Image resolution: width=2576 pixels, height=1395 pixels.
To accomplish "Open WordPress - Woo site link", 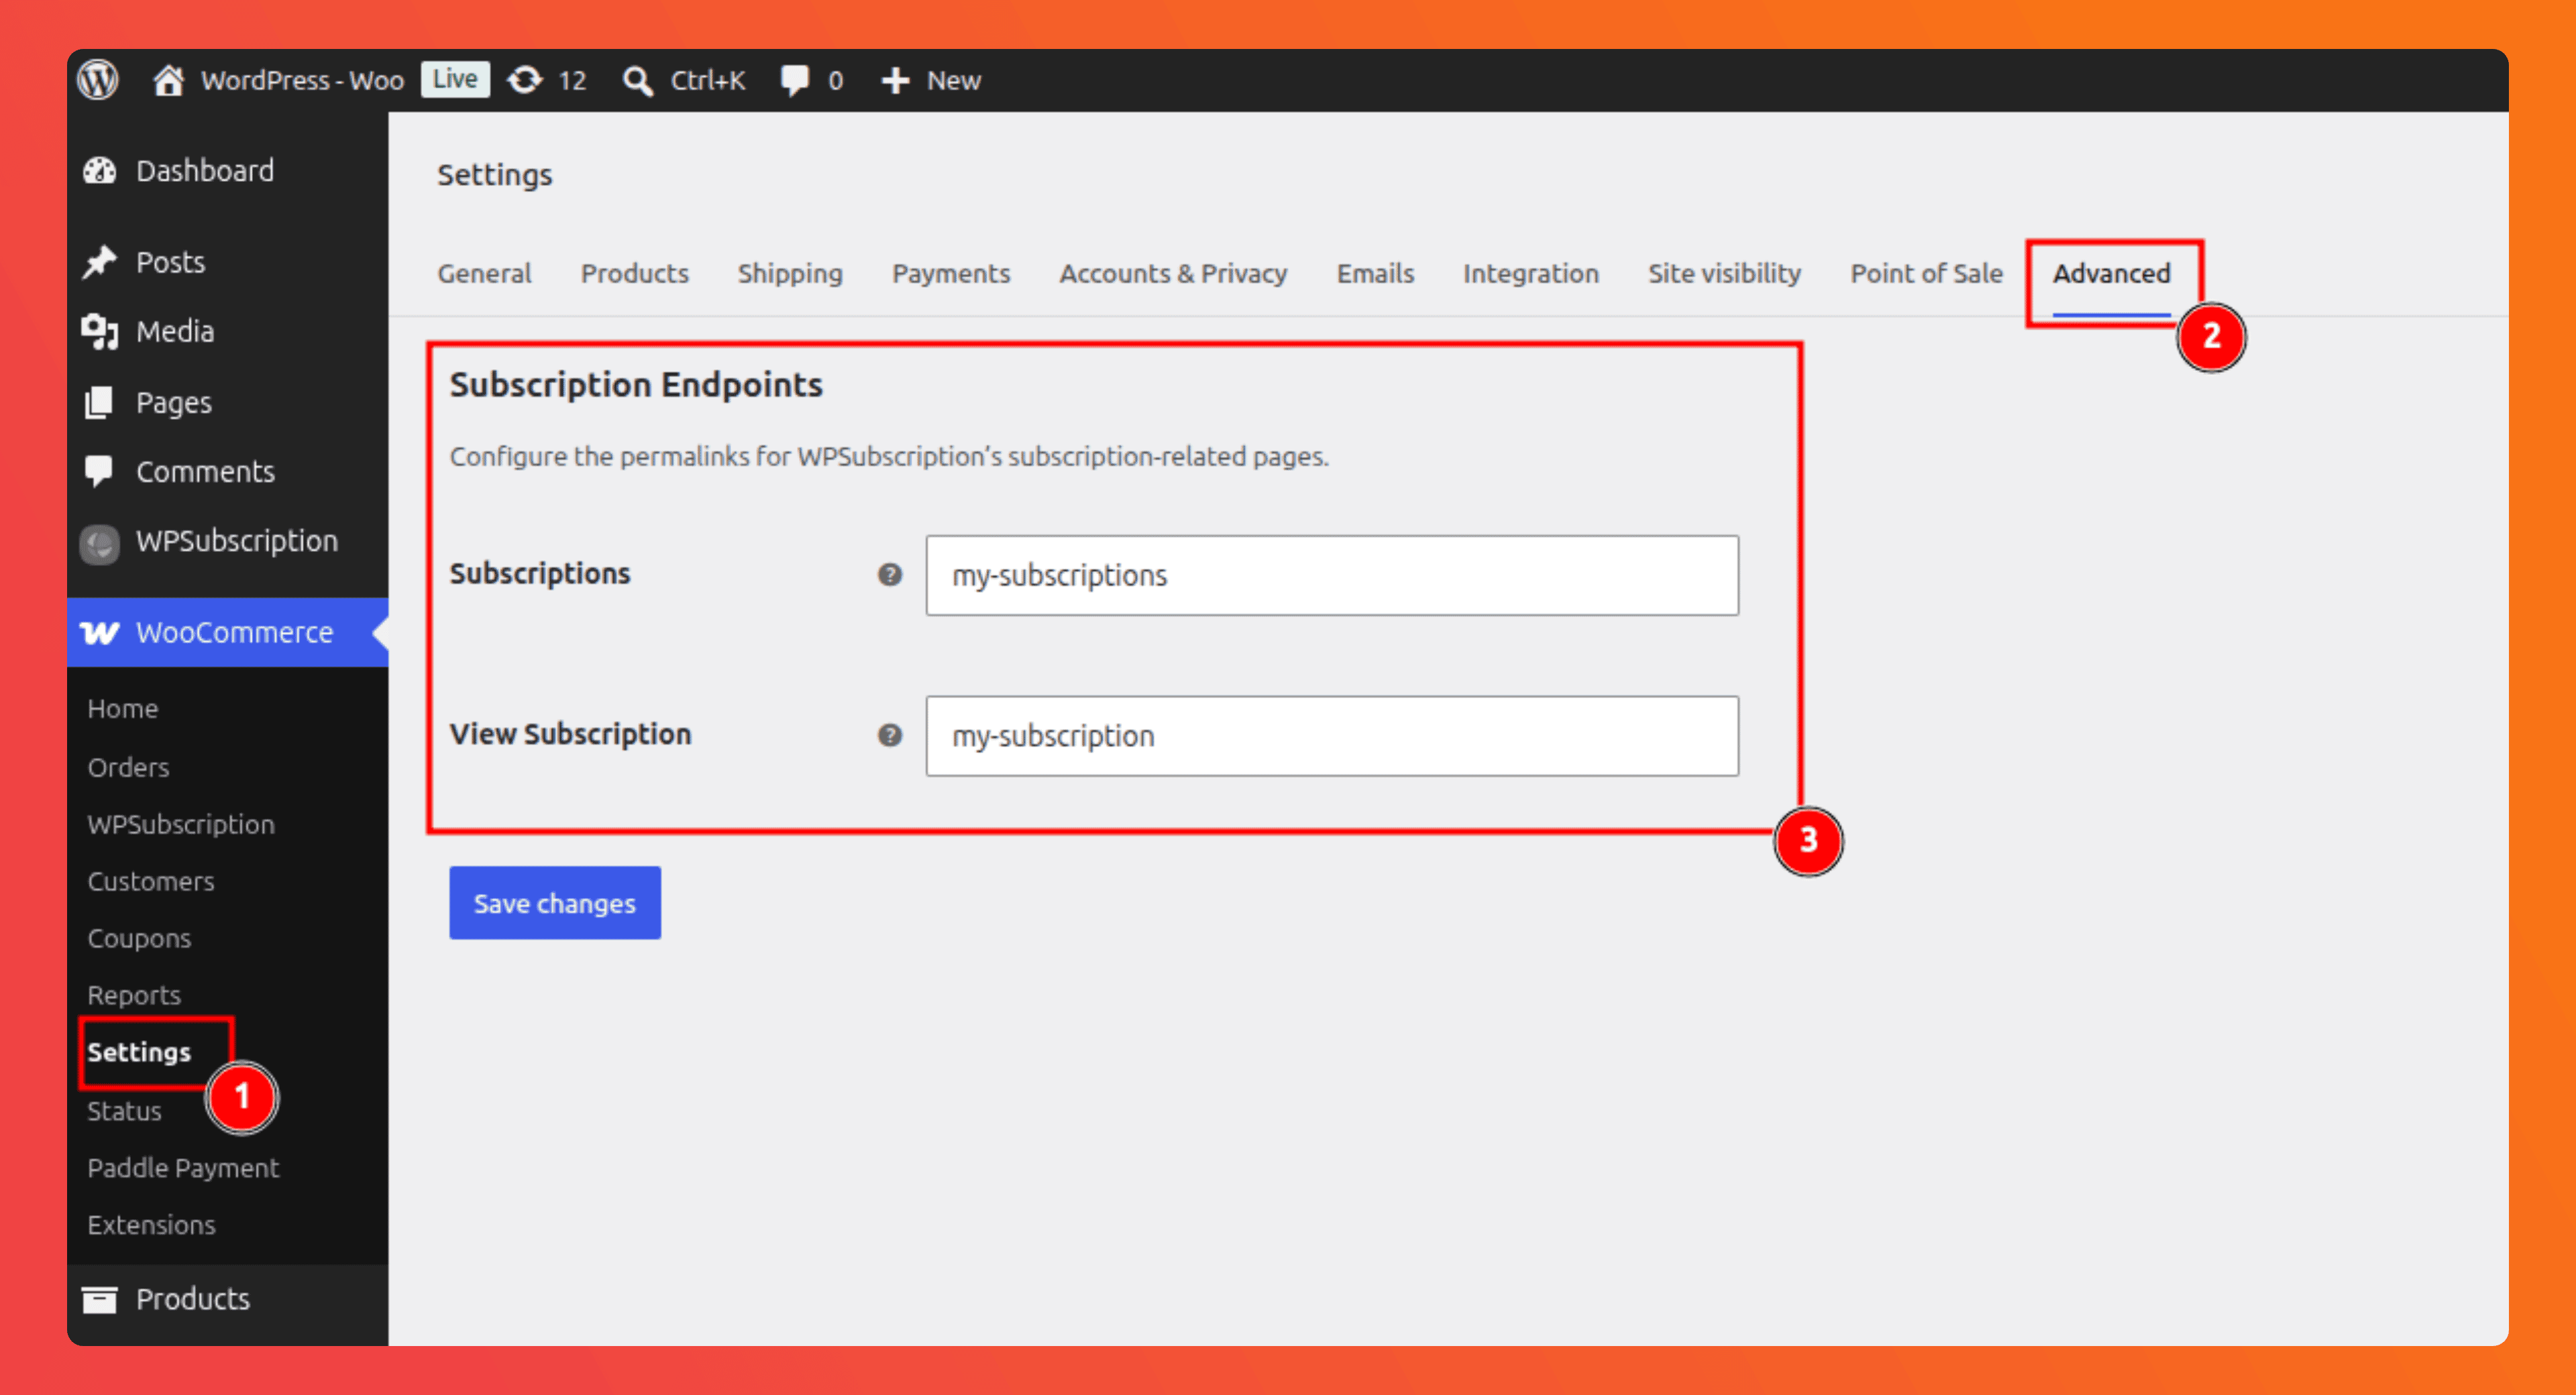I will click(x=302, y=80).
